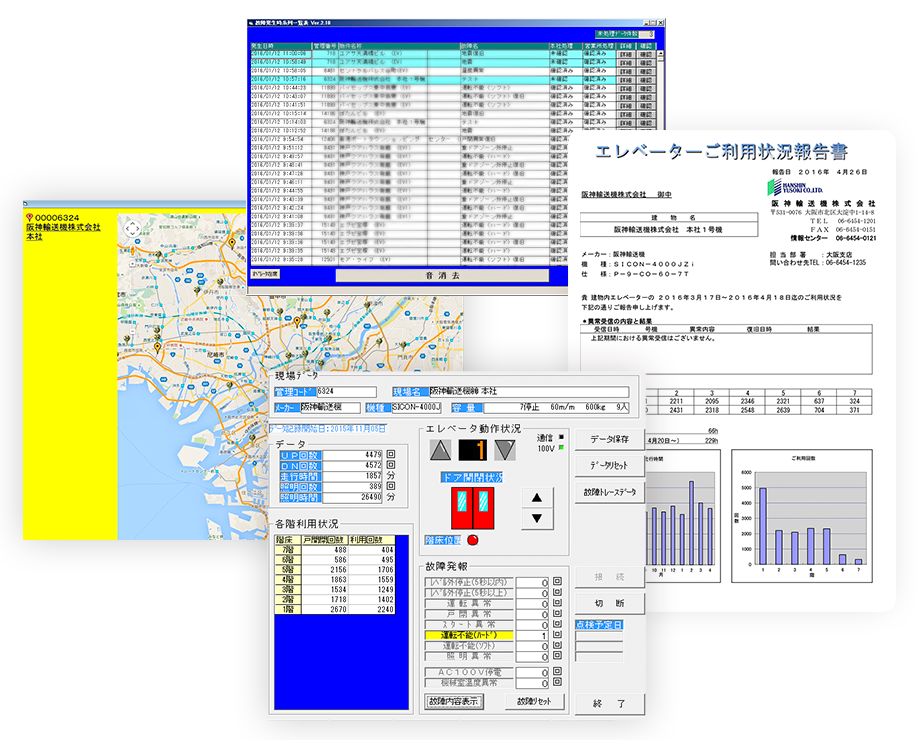Click the 現場名 input field
Image resolution: width=920 pixels, height=740 pixels.
coord(529,391)
